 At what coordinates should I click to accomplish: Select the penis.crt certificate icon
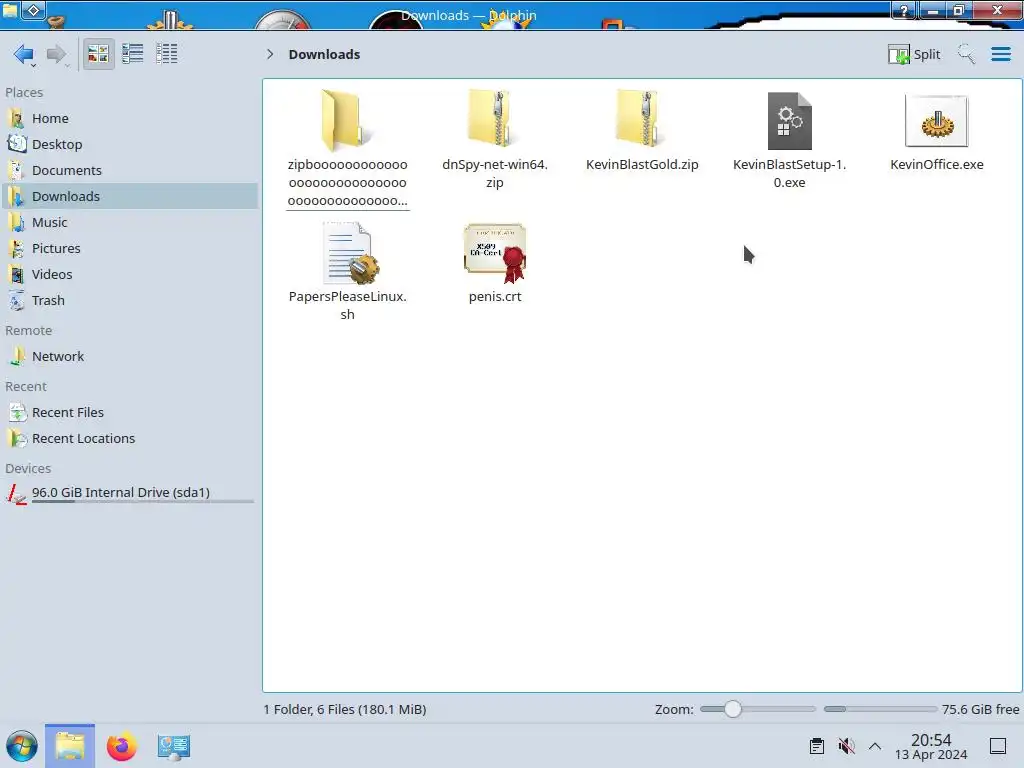[x=494, y=253]
